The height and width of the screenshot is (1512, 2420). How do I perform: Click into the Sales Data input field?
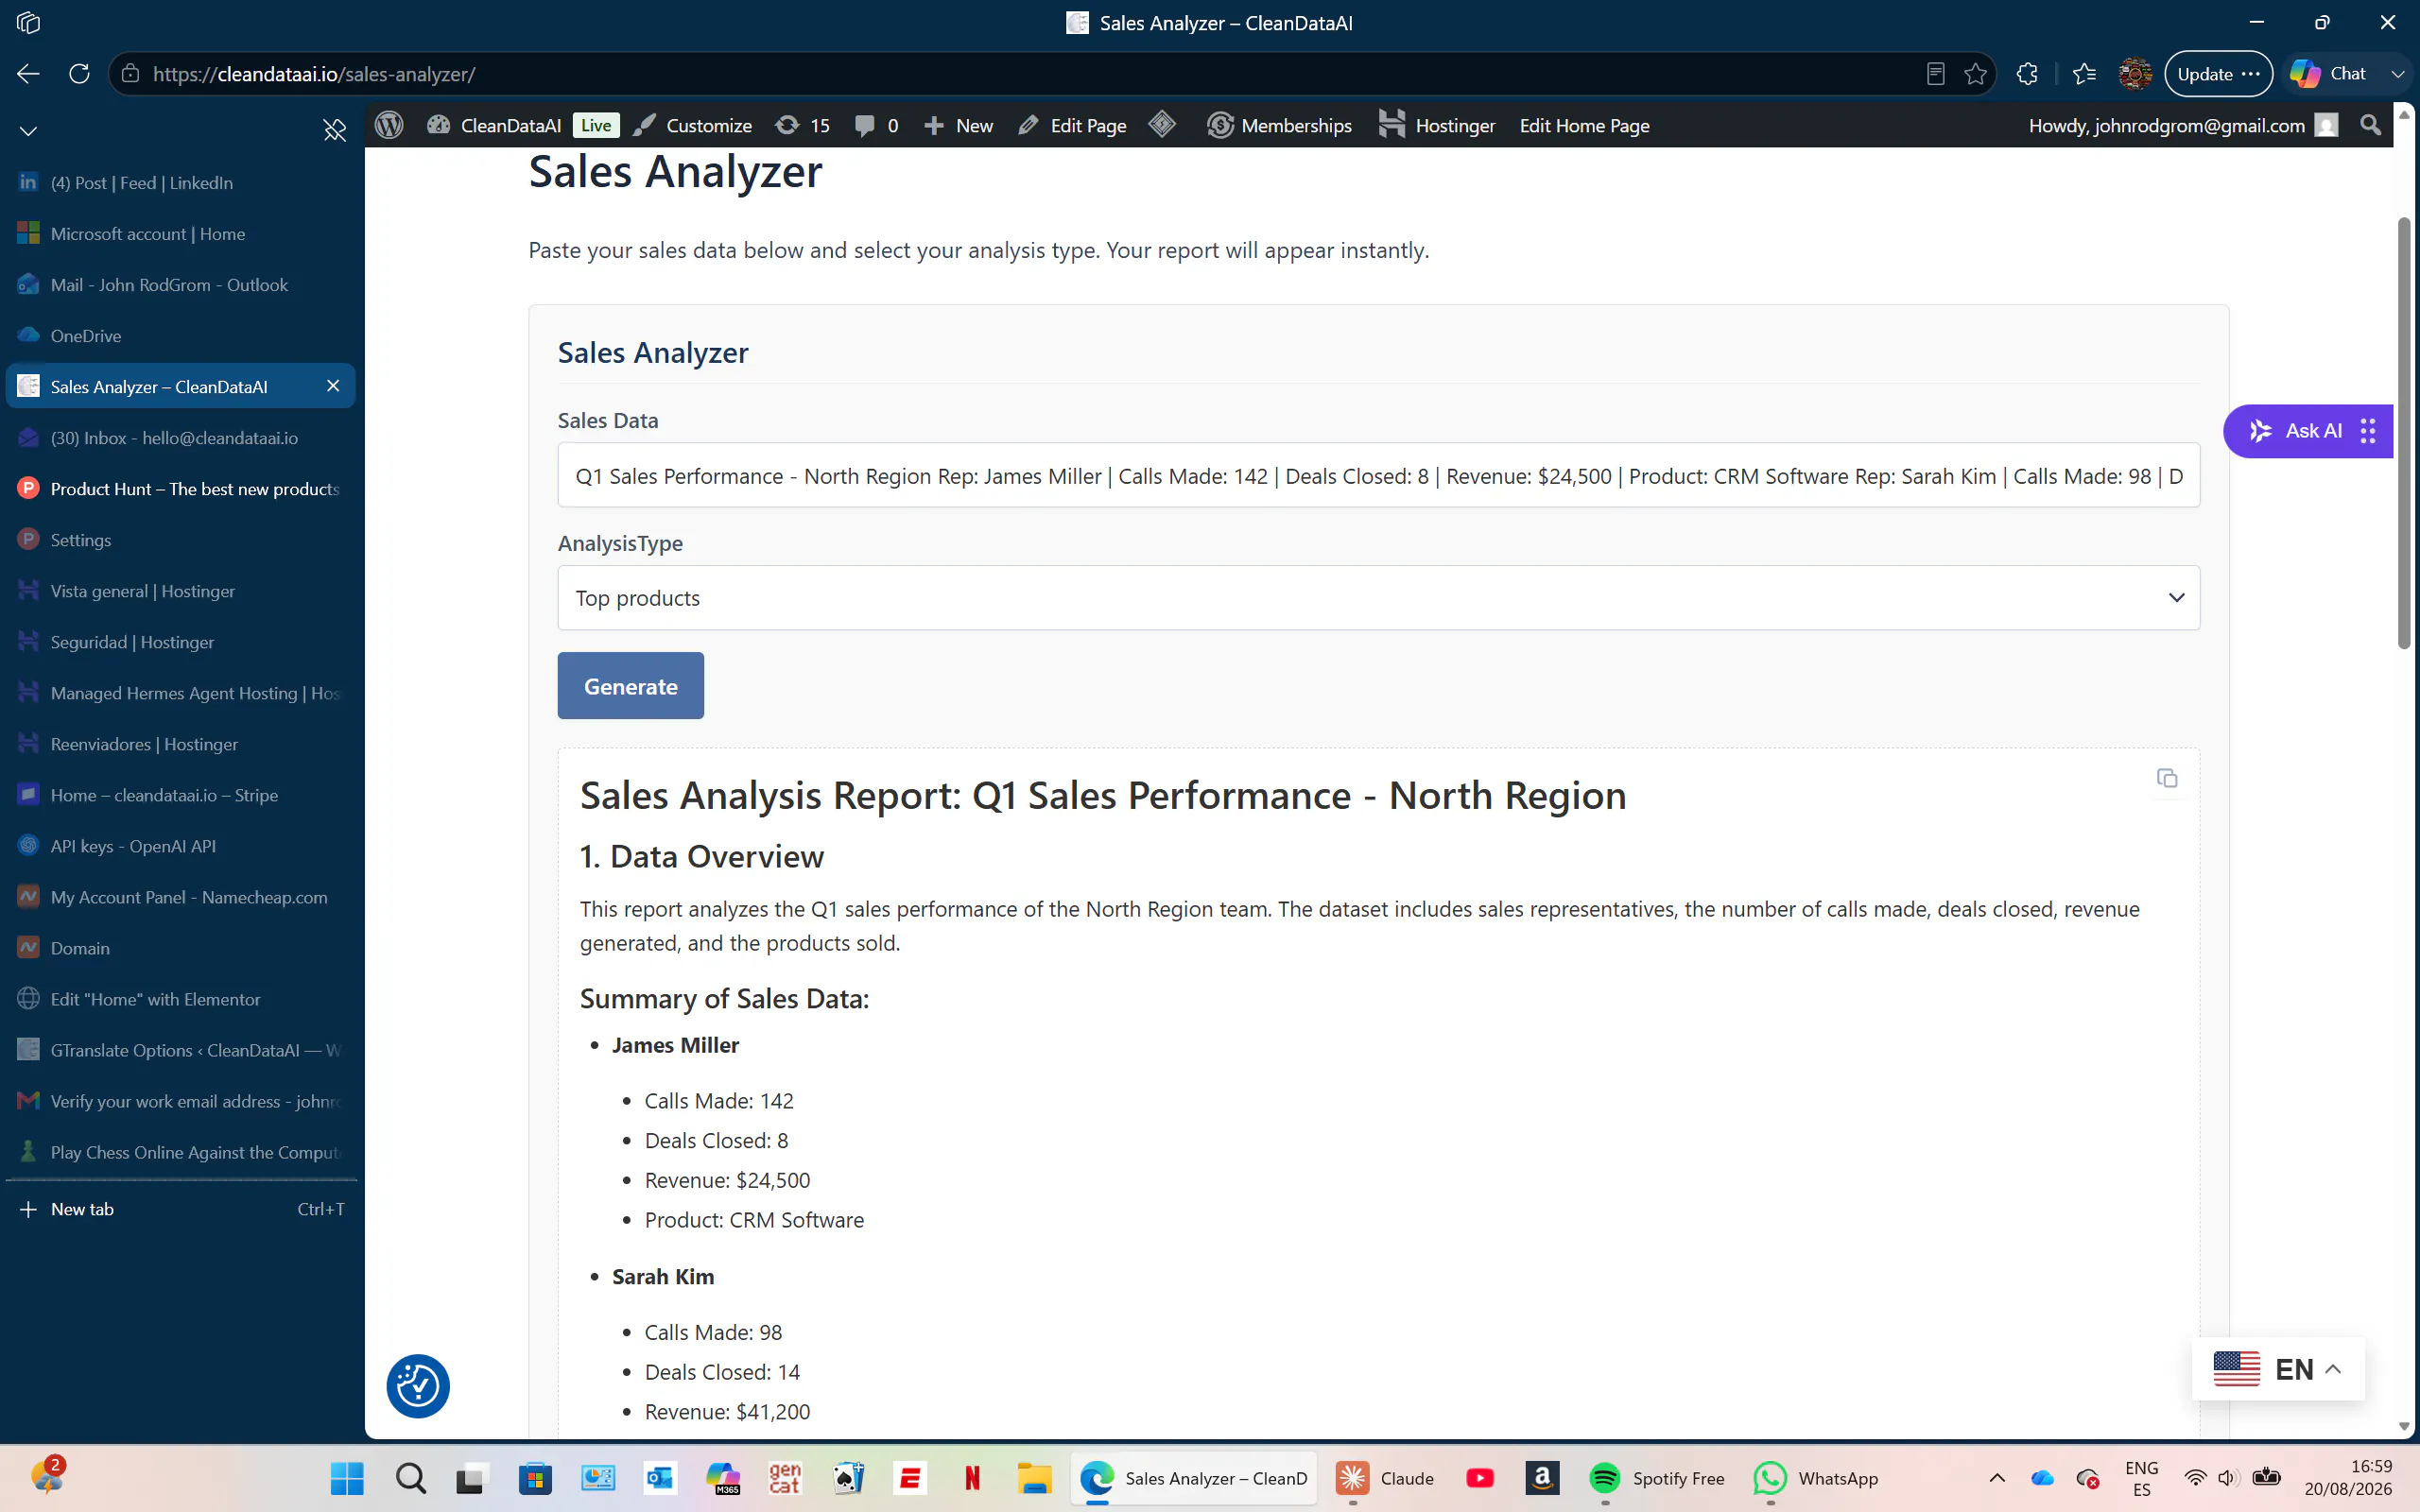[x=1378, y=476]
